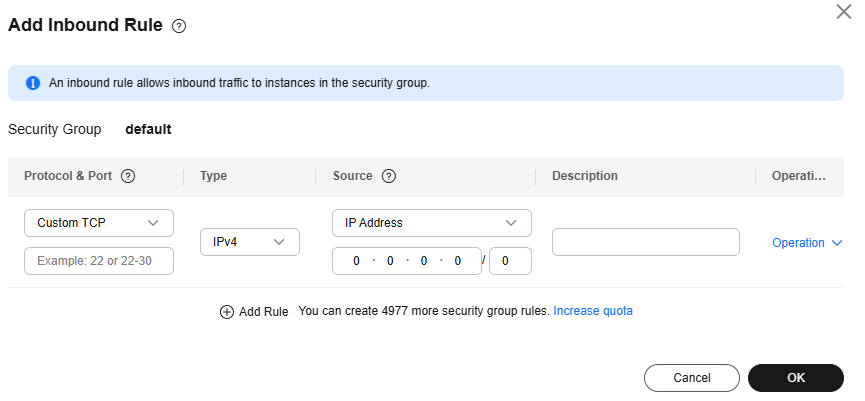Click the truncated Operati... column header

tap(799, 176)
